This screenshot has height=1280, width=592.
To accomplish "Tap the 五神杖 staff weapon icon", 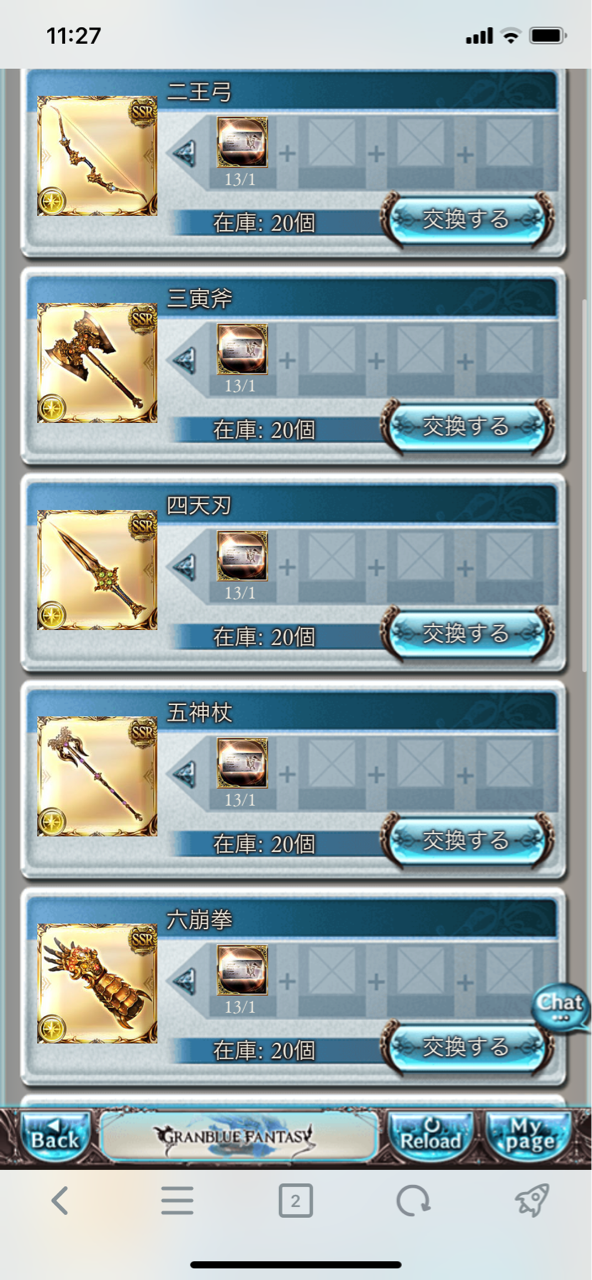I will tap(98, 777).
